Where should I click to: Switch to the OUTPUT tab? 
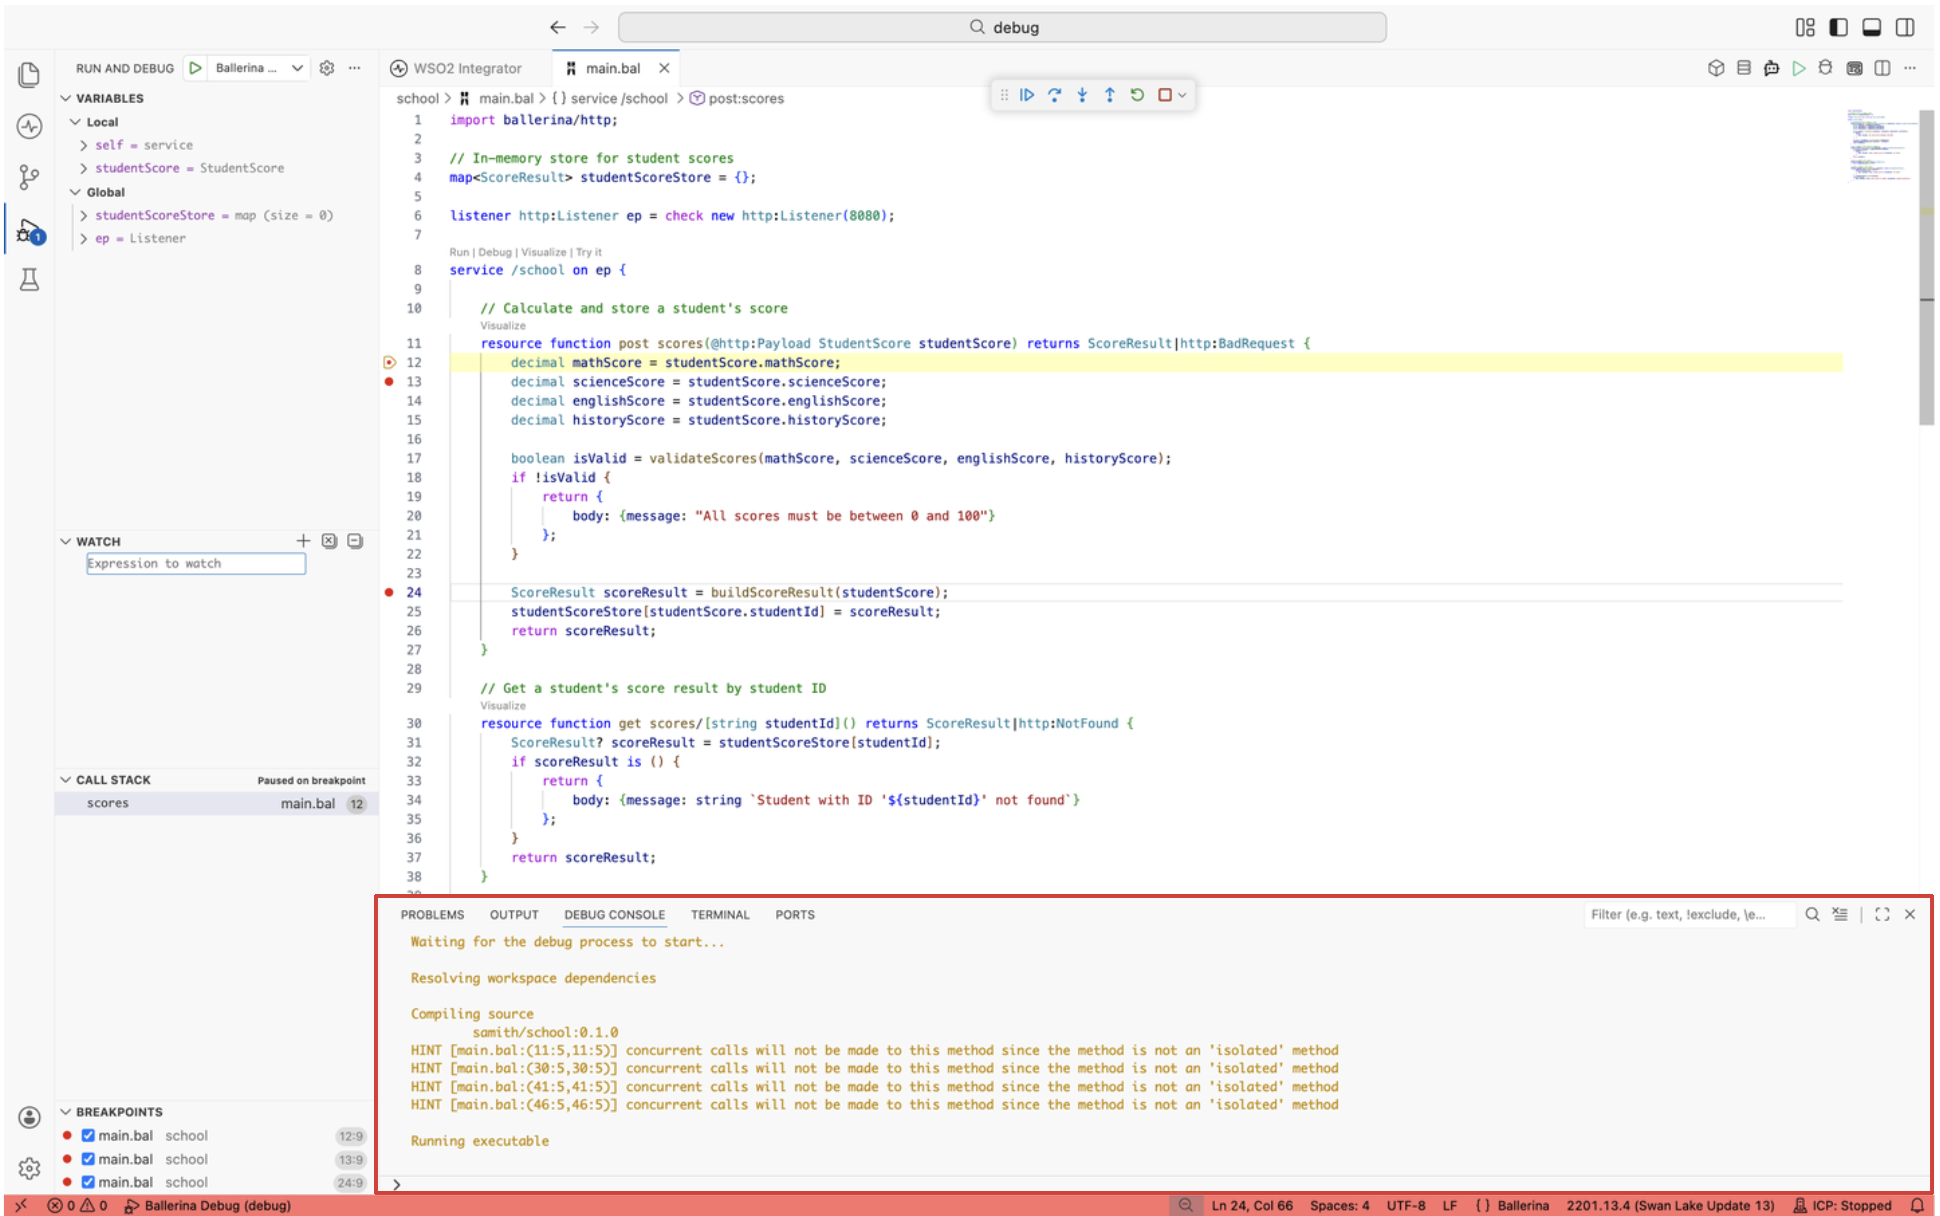(x=514, y=914)
